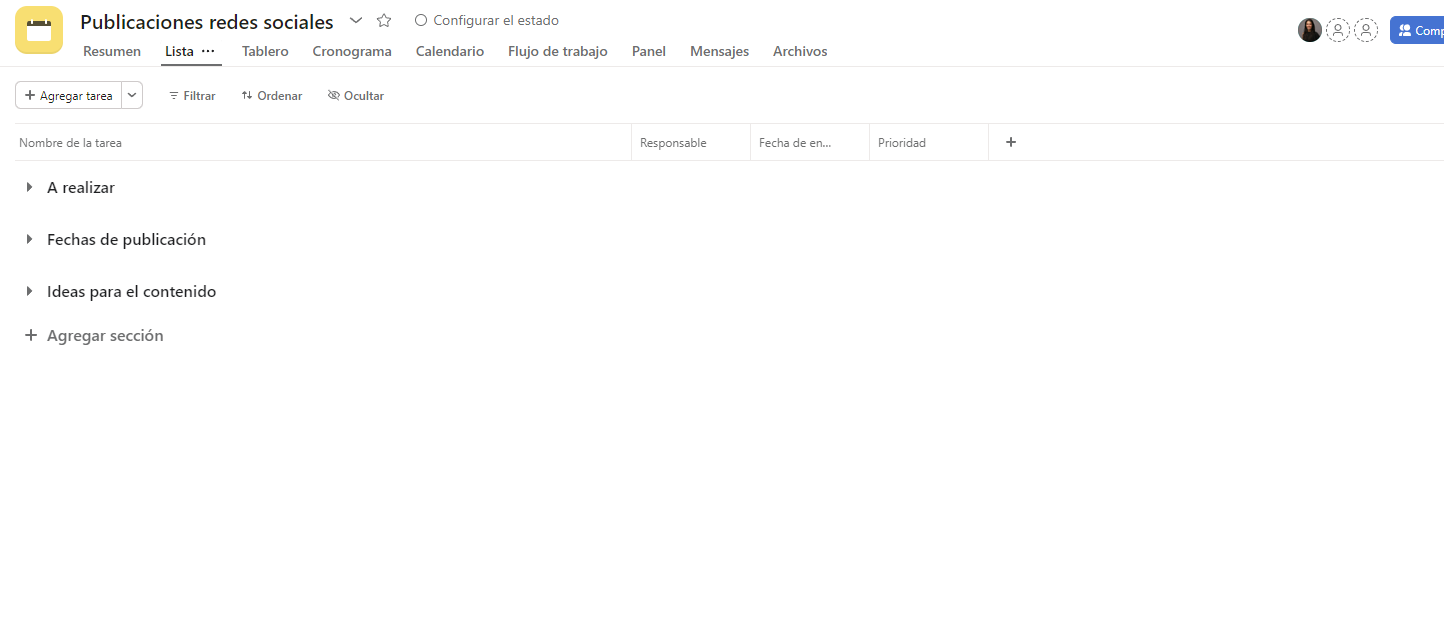
Task: Click the Nombre de la tarea column header
Action: point(323,143)
